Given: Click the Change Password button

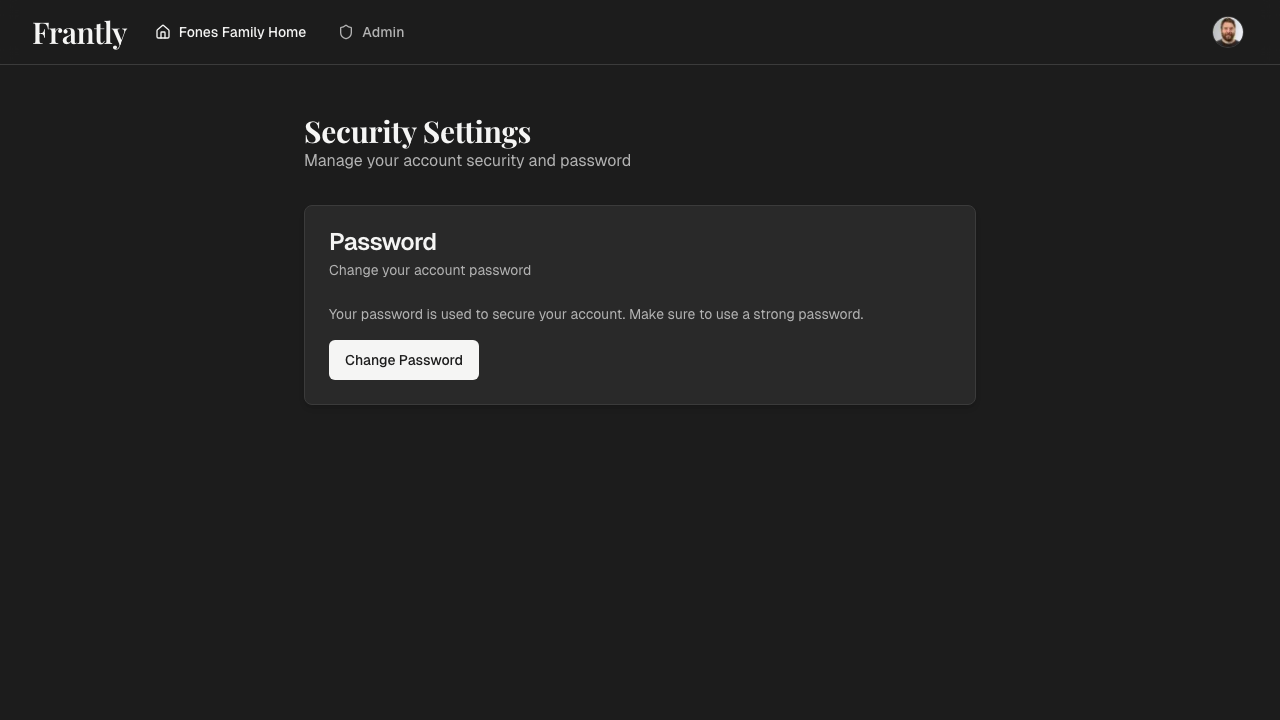Looking at the screenshot, I should pos(403,360).
